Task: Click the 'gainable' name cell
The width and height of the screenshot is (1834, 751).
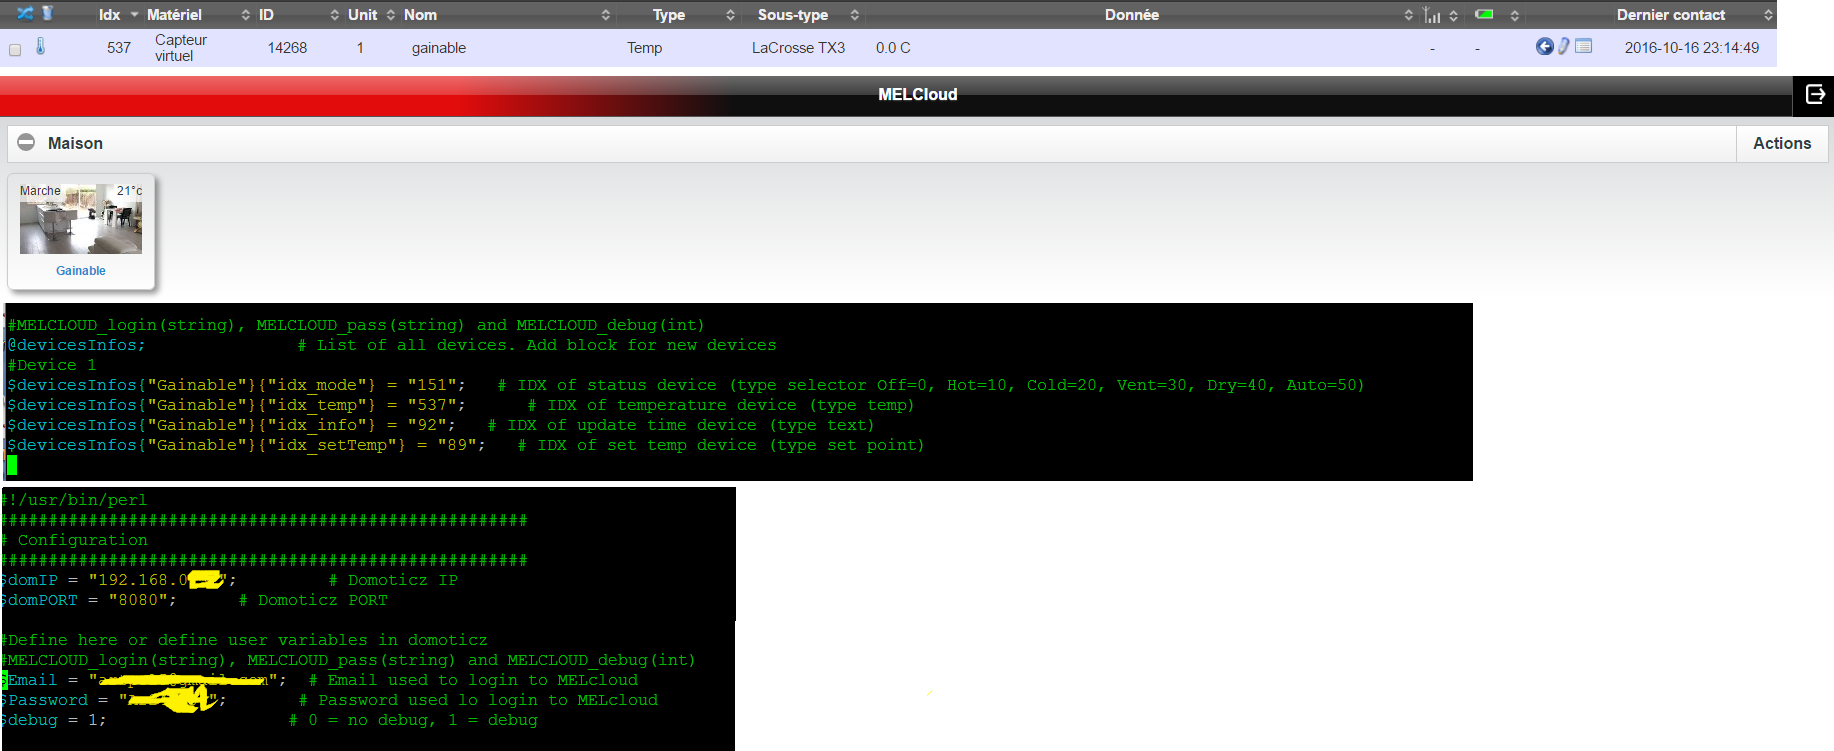Action: (439, 48)
